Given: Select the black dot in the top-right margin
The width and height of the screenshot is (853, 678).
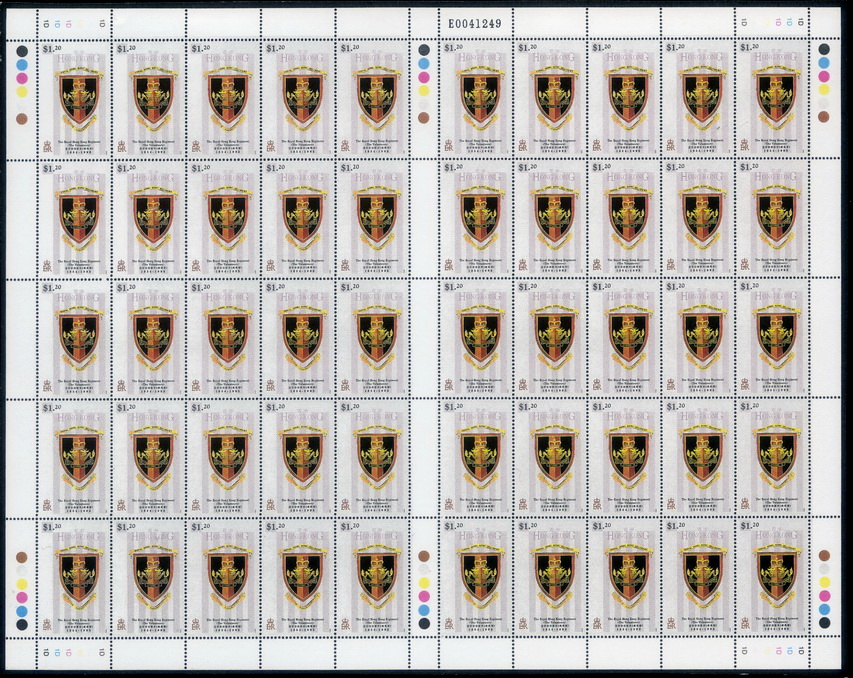Looking at the screenshot, I should tap(824, 49).
